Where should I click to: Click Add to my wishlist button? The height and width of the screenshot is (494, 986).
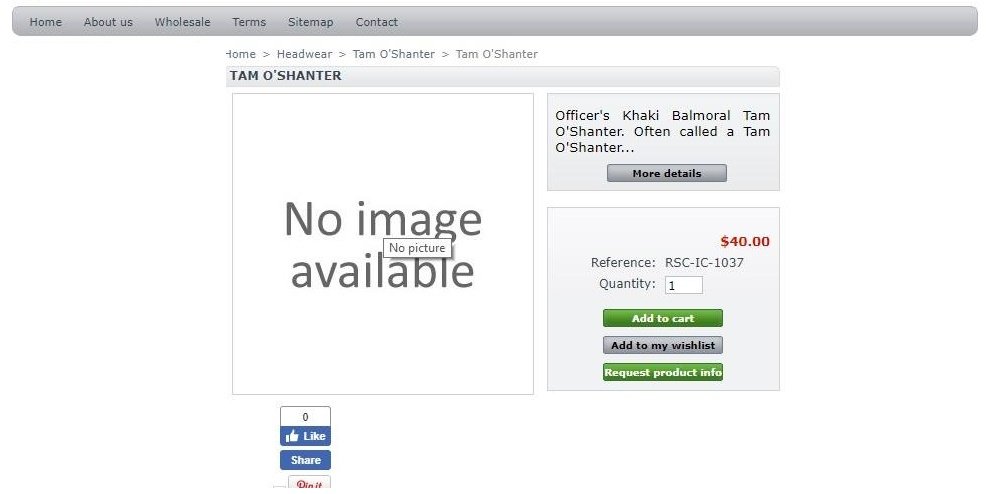tap(663, 345)
